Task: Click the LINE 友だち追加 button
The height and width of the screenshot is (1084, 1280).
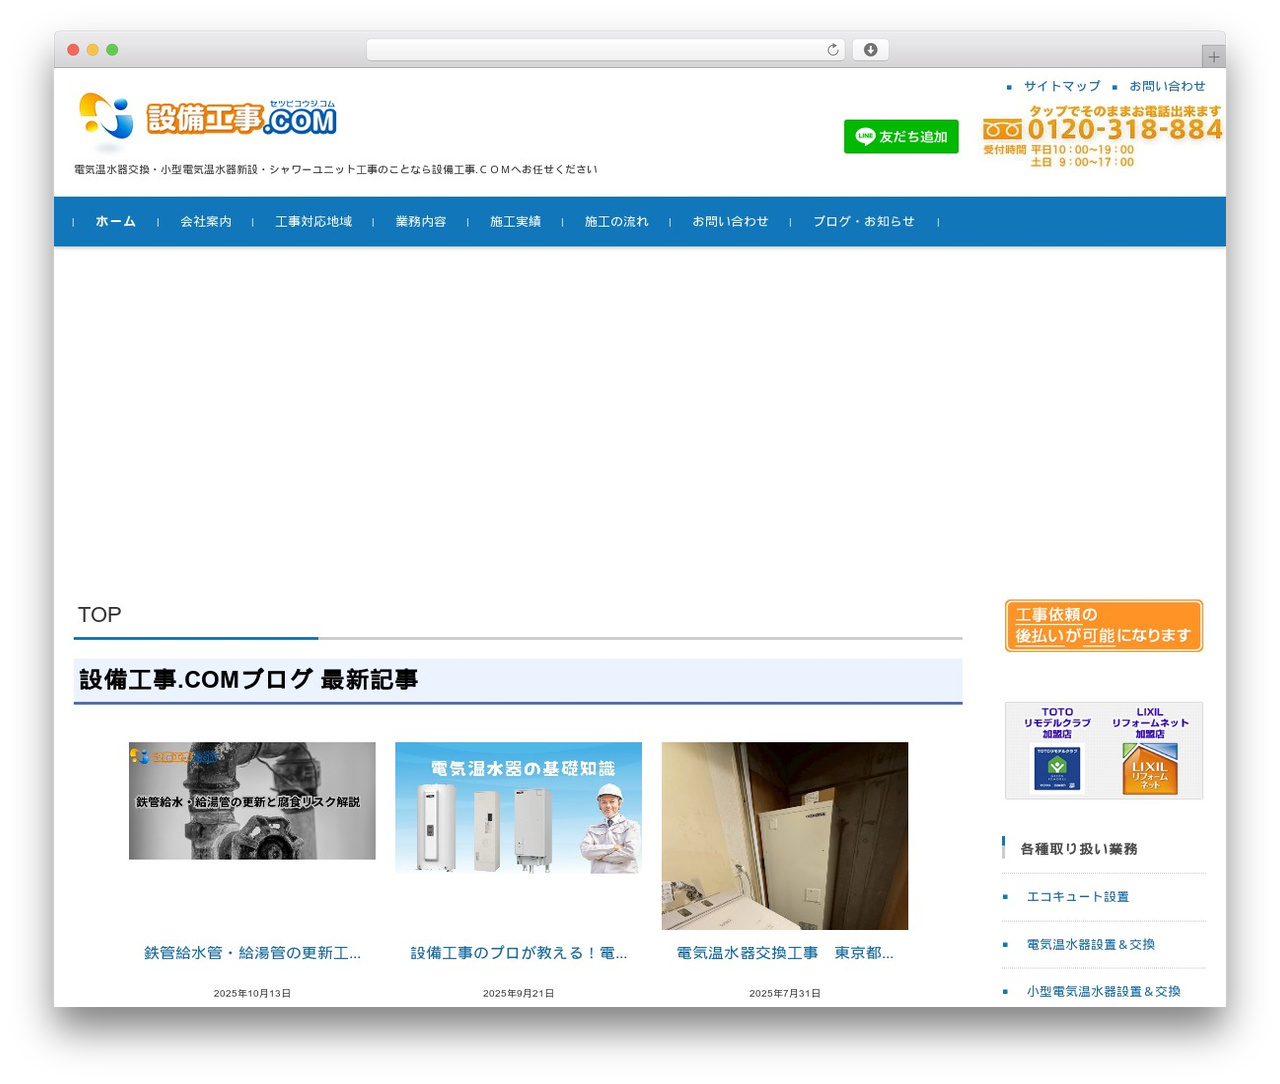Action: (901, 137)
